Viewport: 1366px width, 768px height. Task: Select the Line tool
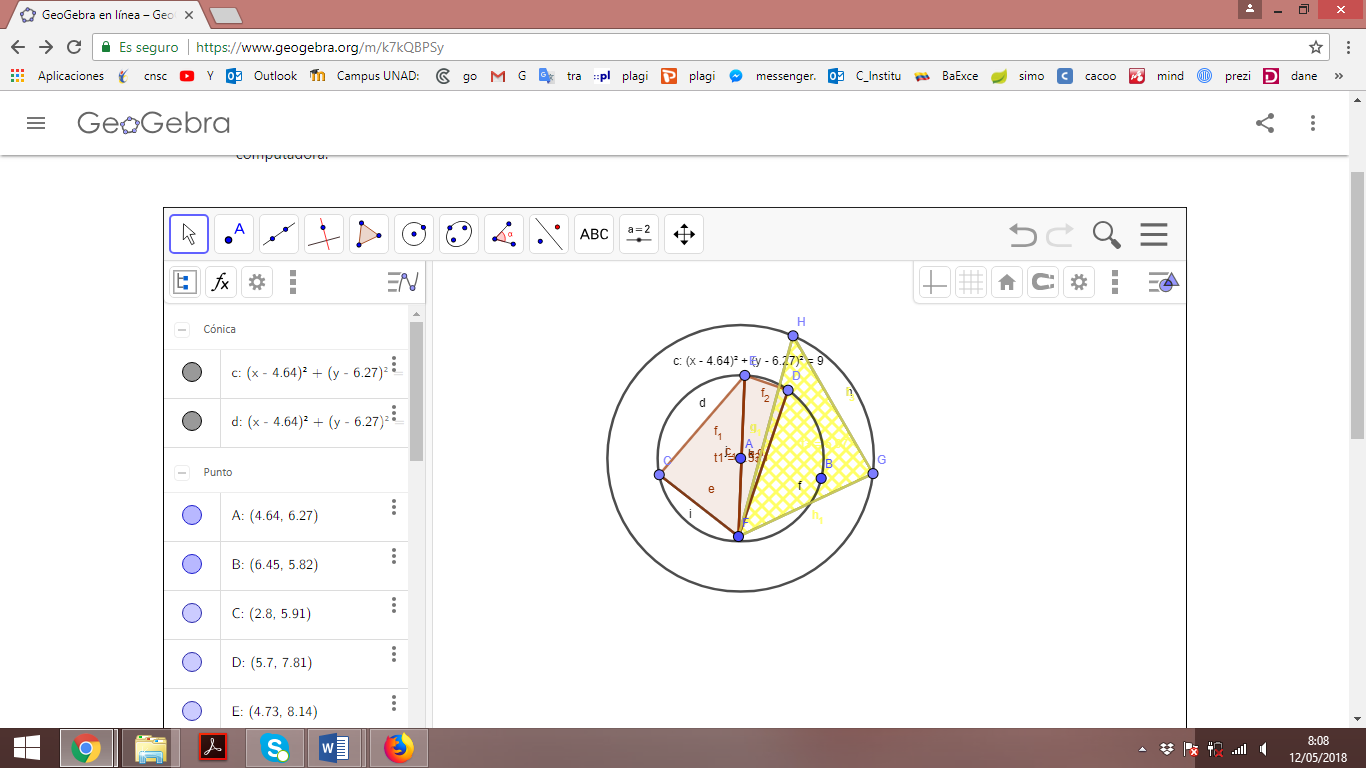click(278, 233)
